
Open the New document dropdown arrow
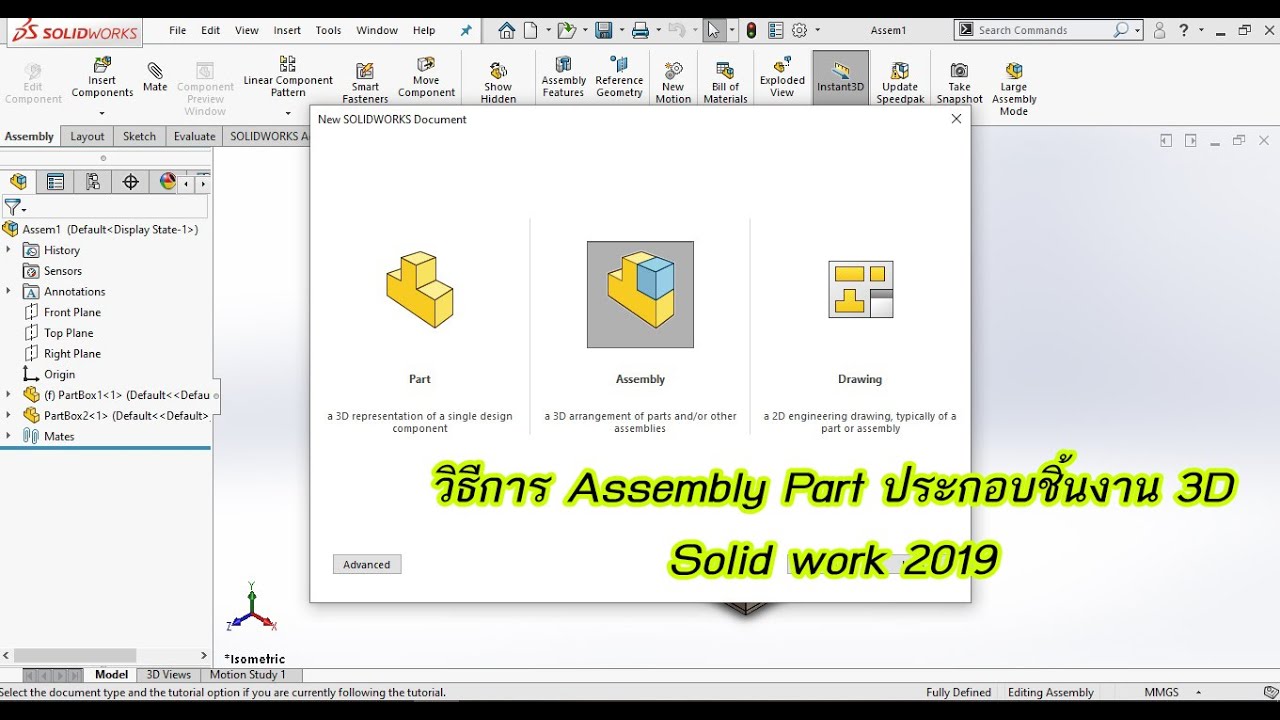click(546, 30)
